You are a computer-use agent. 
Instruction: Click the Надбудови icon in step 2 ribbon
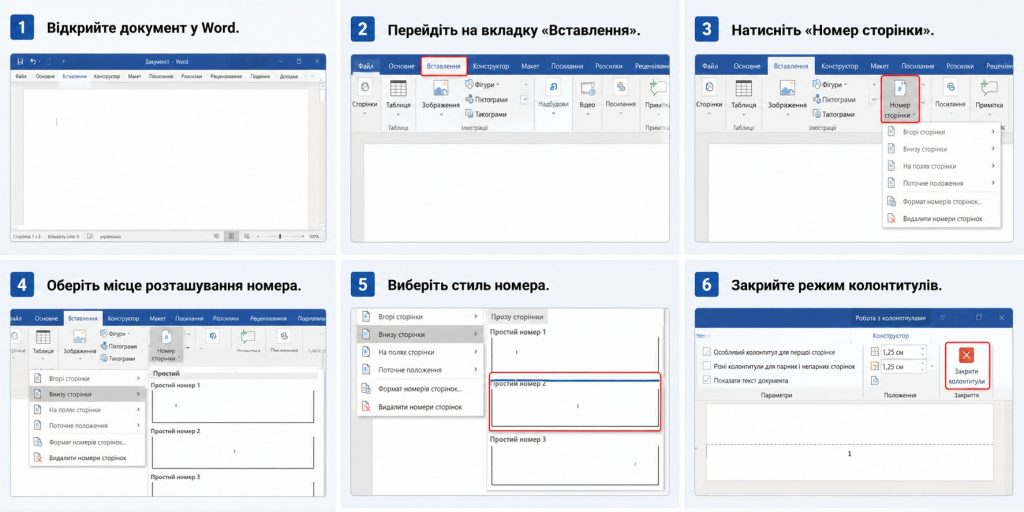pyautogui.click(x=553, y=88)
